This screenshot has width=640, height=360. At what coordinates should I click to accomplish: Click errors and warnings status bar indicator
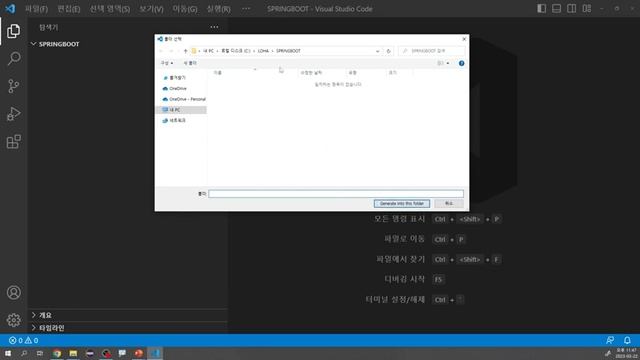tap(24, 340)
